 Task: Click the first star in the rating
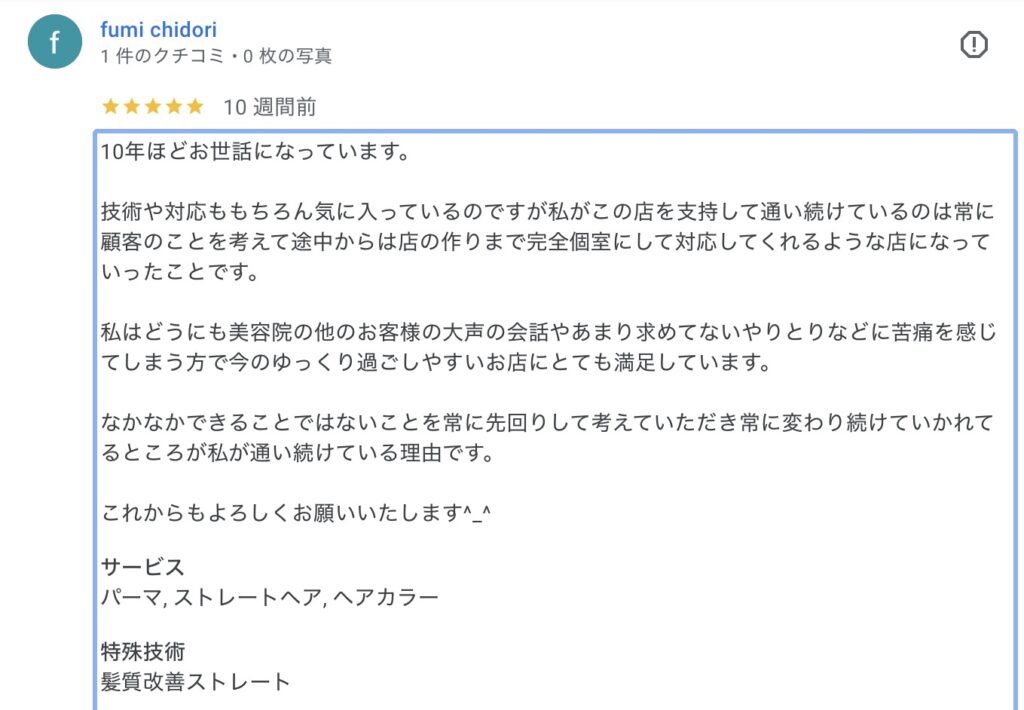pyautogui.click(x=110, y=106)
